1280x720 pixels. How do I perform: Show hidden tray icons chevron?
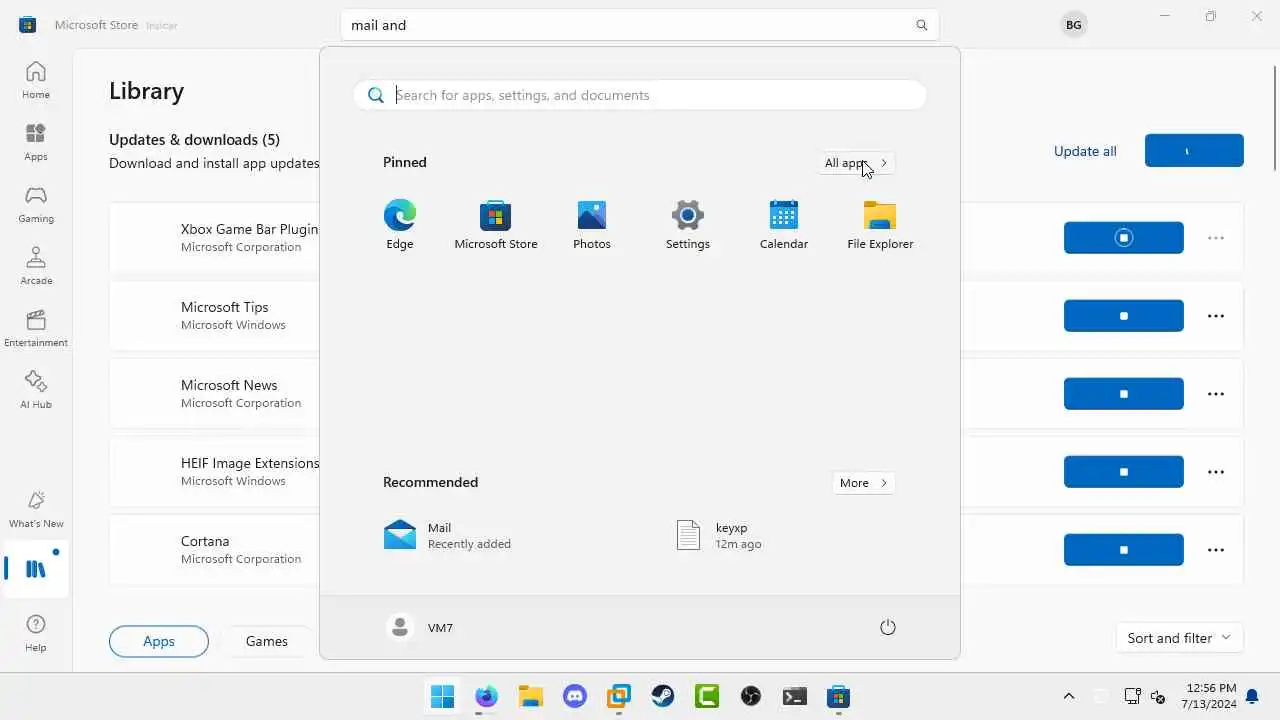coord(1069,696)
